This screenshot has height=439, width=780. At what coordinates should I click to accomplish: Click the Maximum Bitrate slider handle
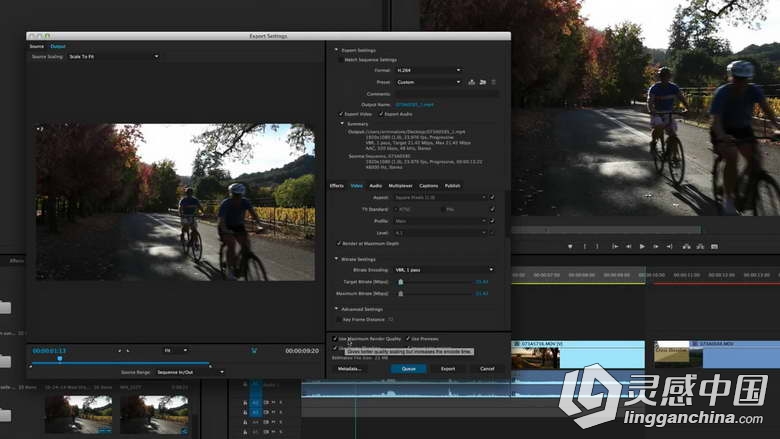[400, 294]
